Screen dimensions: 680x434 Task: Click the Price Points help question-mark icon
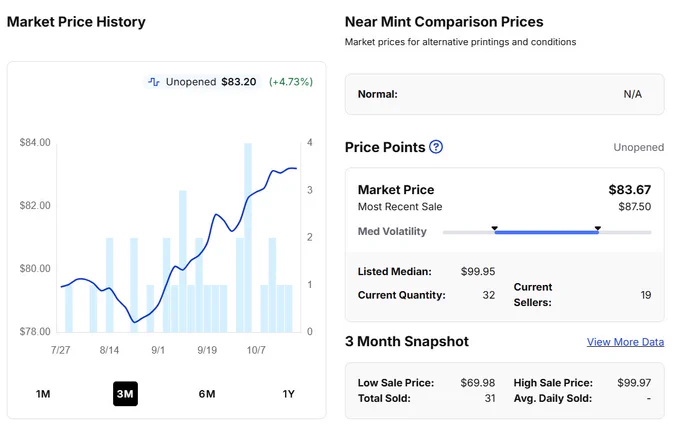[x=436, y=147]
